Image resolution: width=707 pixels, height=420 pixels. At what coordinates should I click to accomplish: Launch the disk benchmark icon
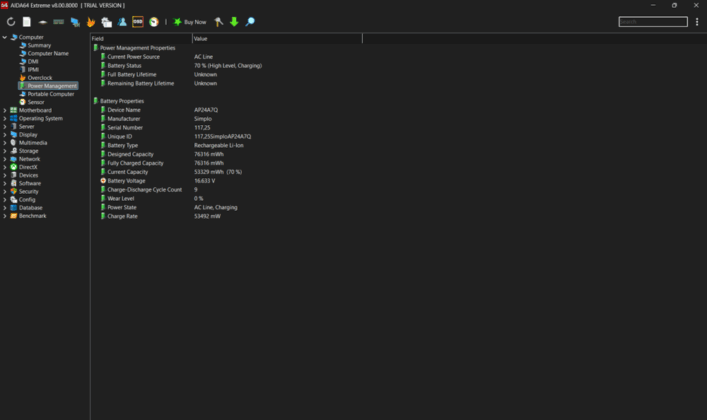(x=43, y=22)
